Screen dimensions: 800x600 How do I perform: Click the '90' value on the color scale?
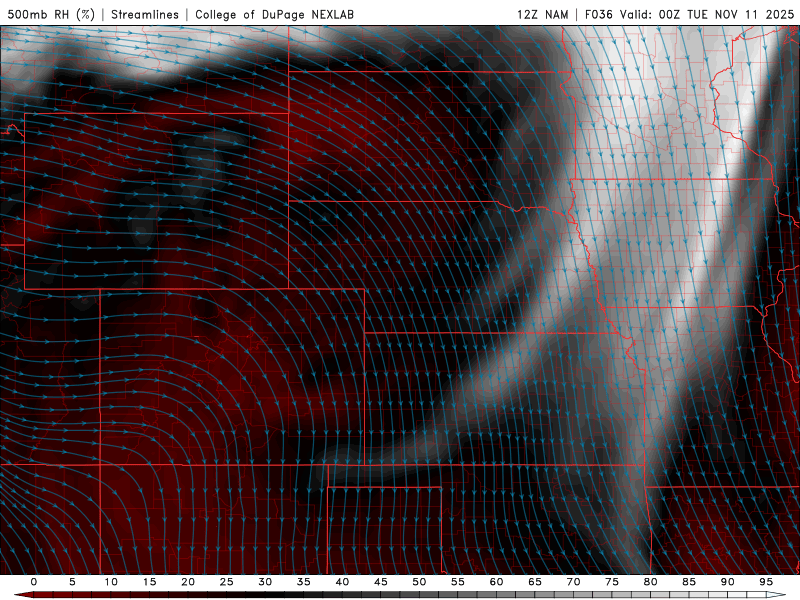(x=728, y=582)
